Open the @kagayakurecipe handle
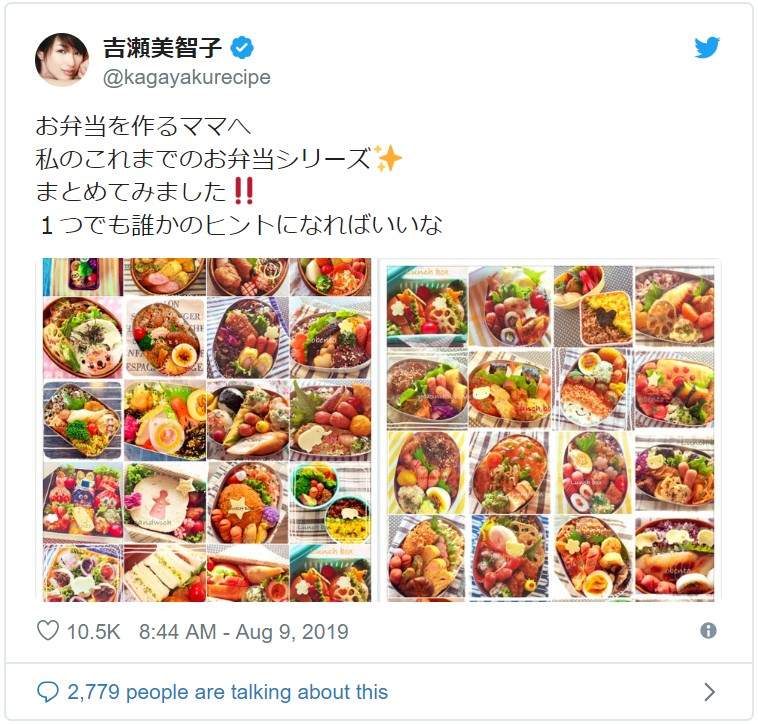 187,77
